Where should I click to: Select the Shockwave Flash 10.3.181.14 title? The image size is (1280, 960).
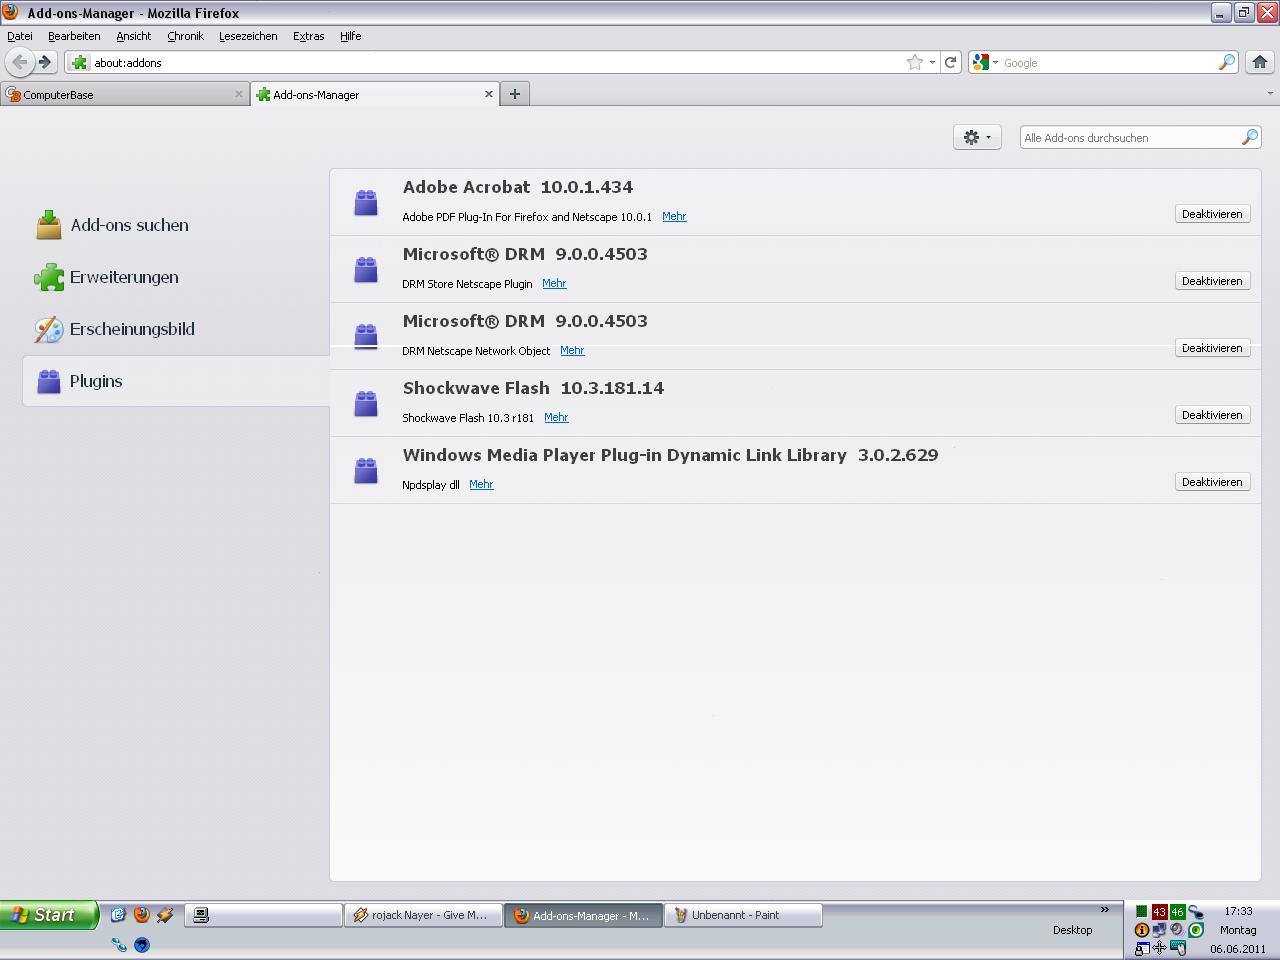pos(533,388)
